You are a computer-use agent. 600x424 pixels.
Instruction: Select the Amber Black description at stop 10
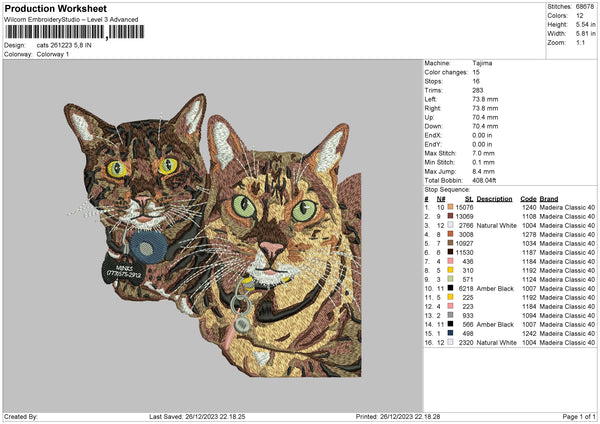tap(496, 288)
